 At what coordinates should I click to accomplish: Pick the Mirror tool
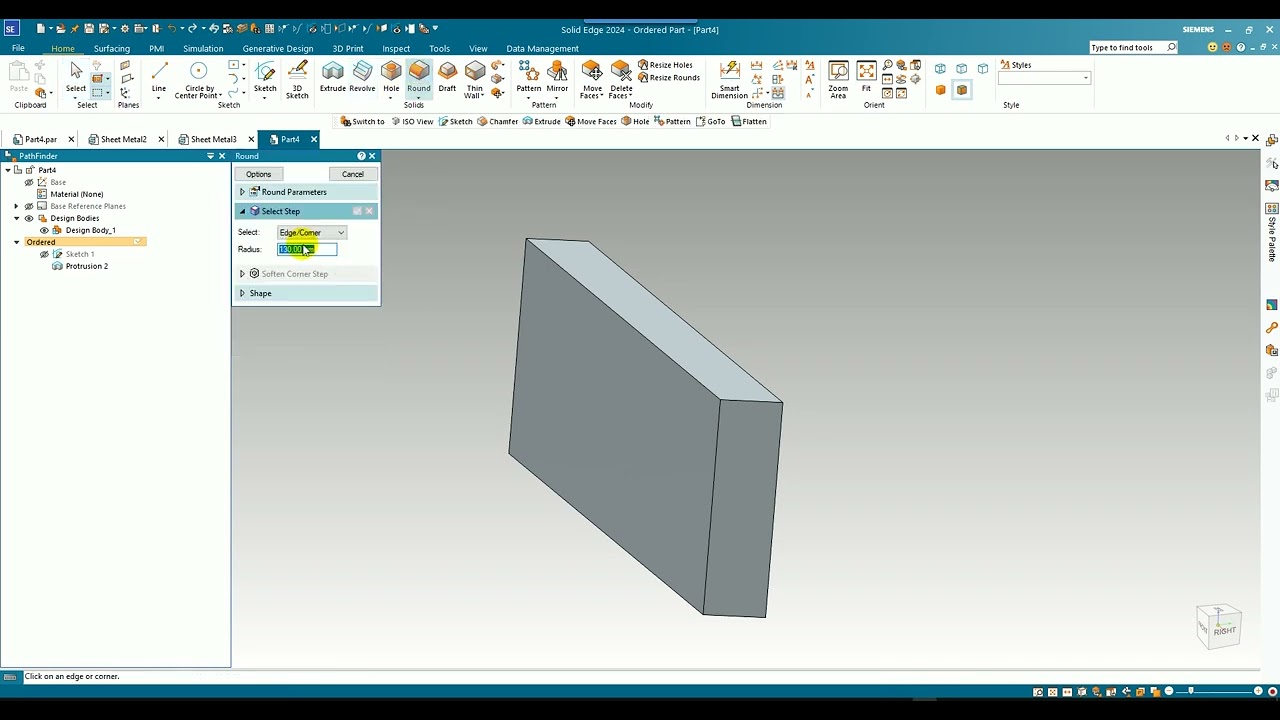557,77
